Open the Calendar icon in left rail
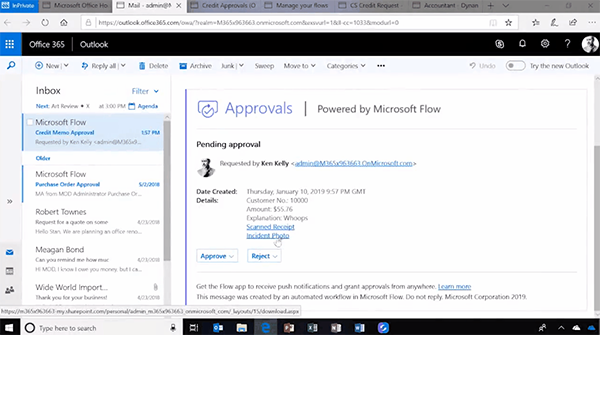This screenshot has height=420, width=600. click(10, 271)
